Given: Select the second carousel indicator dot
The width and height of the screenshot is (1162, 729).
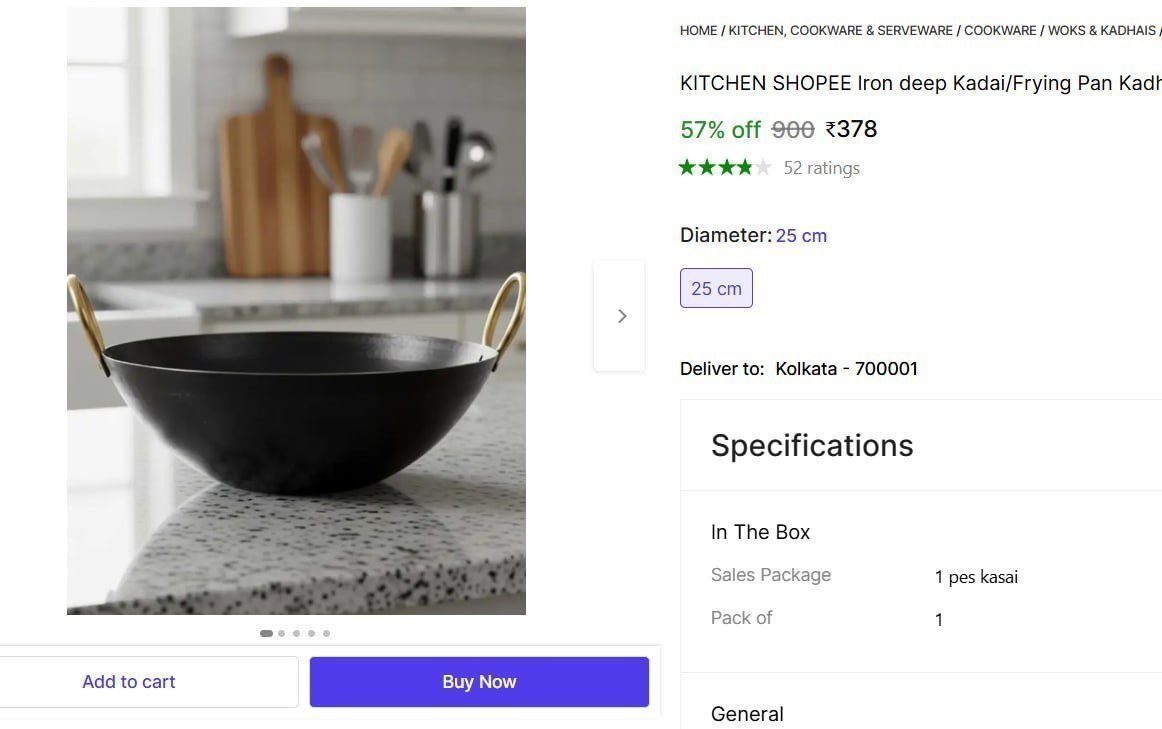Looking at the screenshot, I should tap(282, 633).
